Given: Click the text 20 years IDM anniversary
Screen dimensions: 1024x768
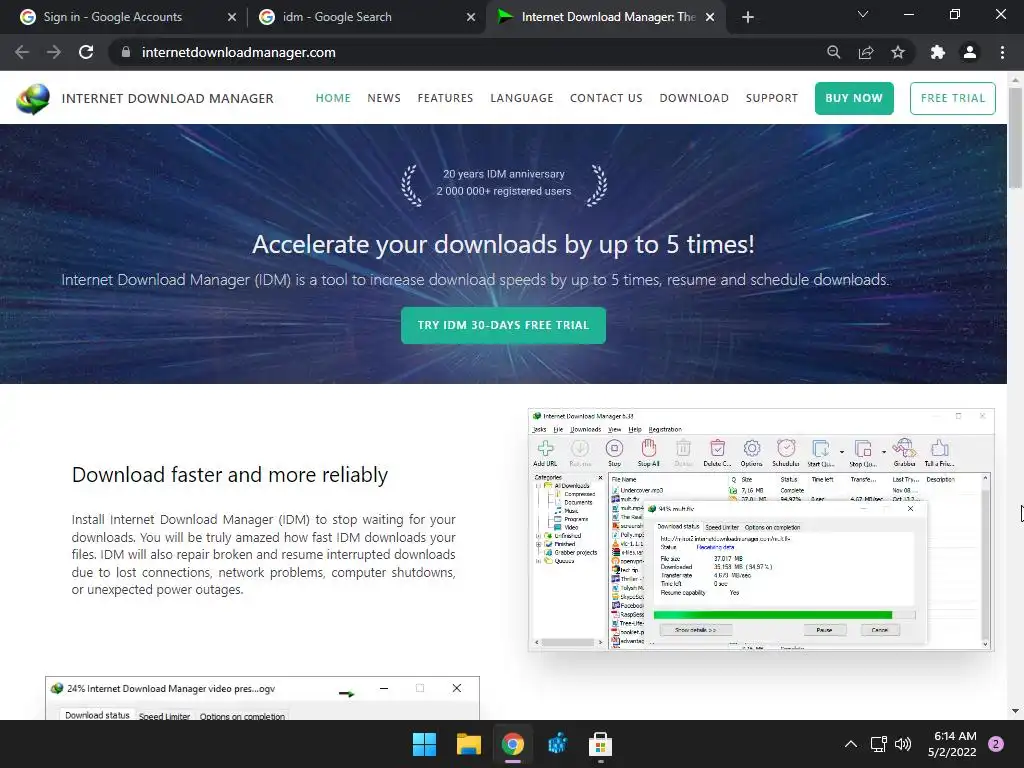Looking at the screenshot, I should [504, 174].
